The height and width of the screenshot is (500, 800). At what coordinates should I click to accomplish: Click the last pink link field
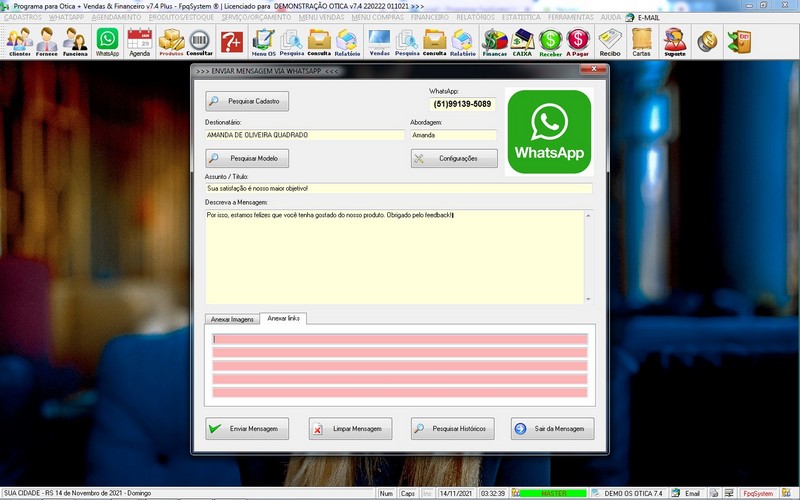(400, 392)
